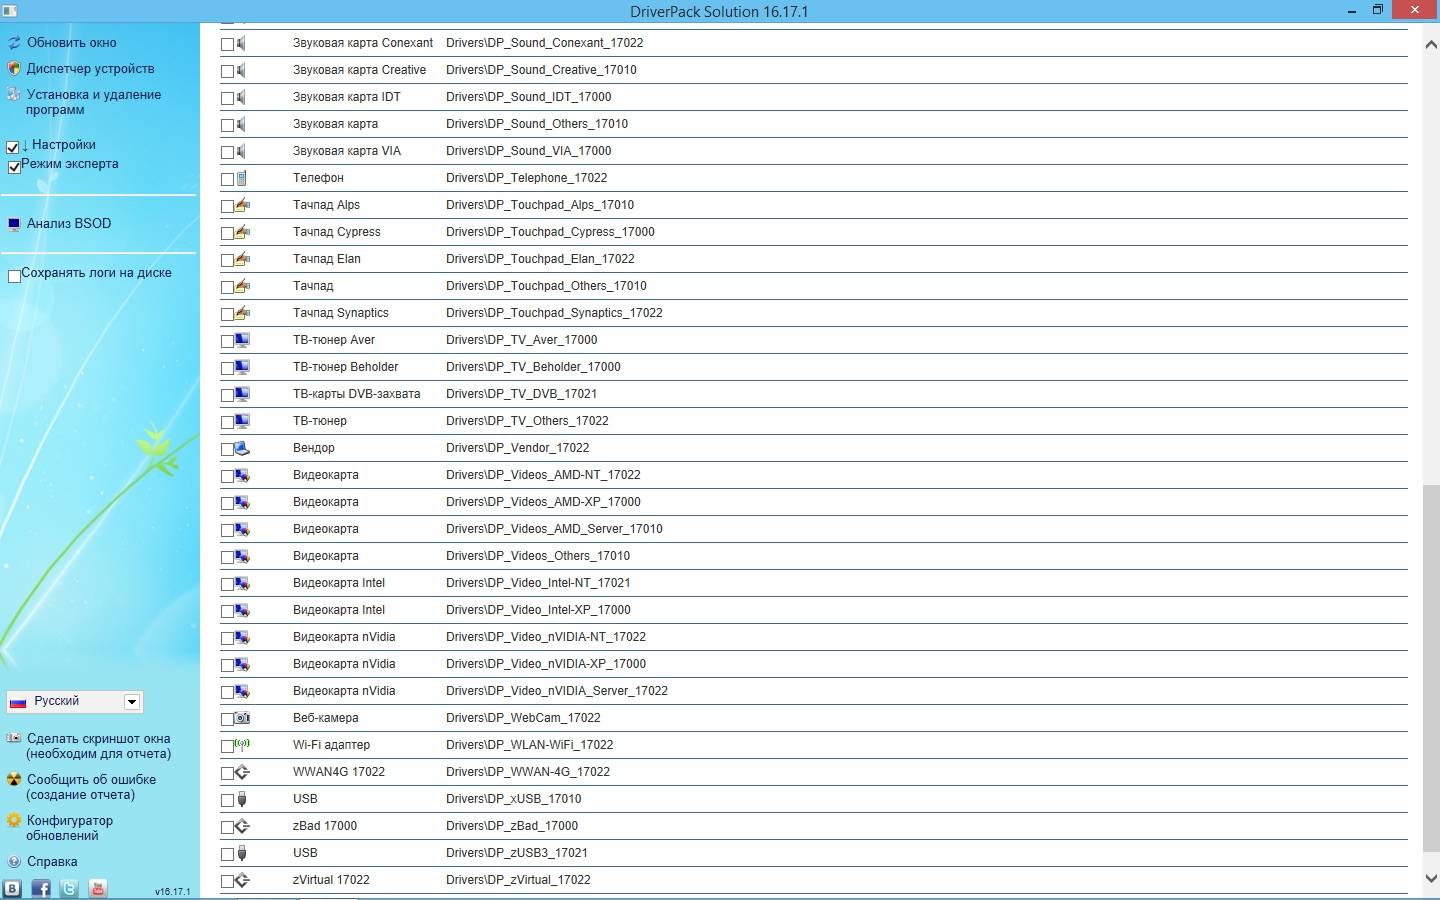Click the Drivers\DP_Sound_Others_17010 path
Screen dimensions: 1440x900
[x=537, y=124]
